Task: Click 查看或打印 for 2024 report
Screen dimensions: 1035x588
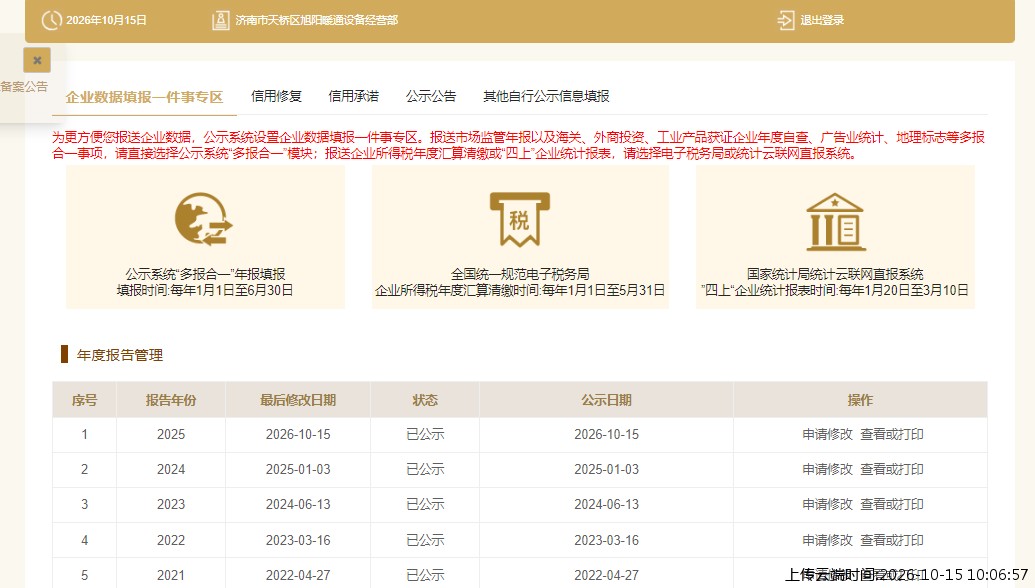Action: (x=892, y=469)
